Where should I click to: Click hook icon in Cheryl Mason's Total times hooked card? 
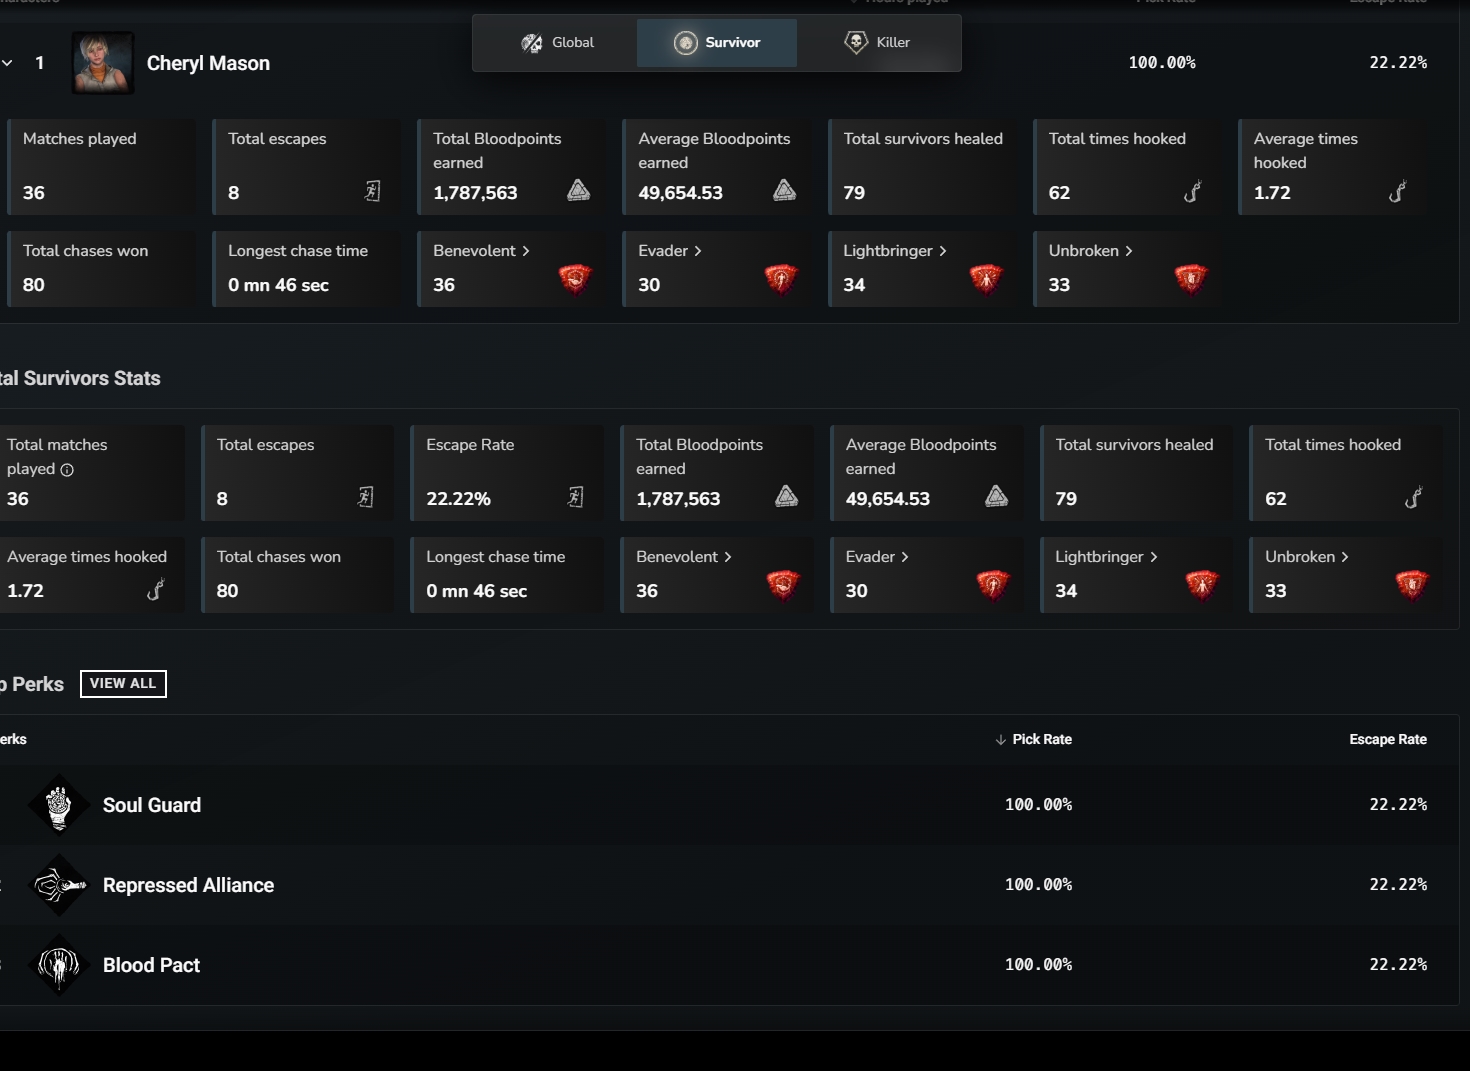pyautogui.click(x=1192, y=191)
